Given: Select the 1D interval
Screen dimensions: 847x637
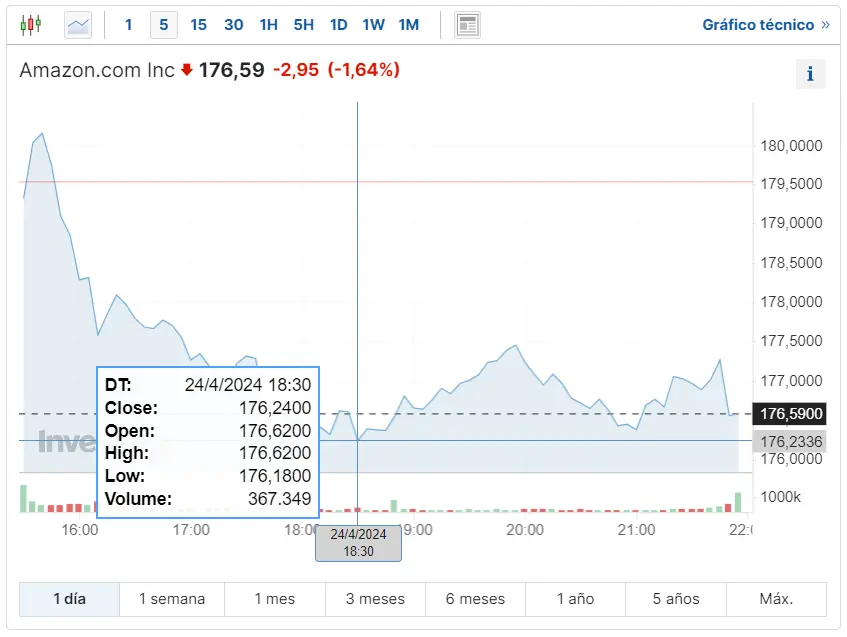Looking at the screenshot, I should click(x=338, y=25).
